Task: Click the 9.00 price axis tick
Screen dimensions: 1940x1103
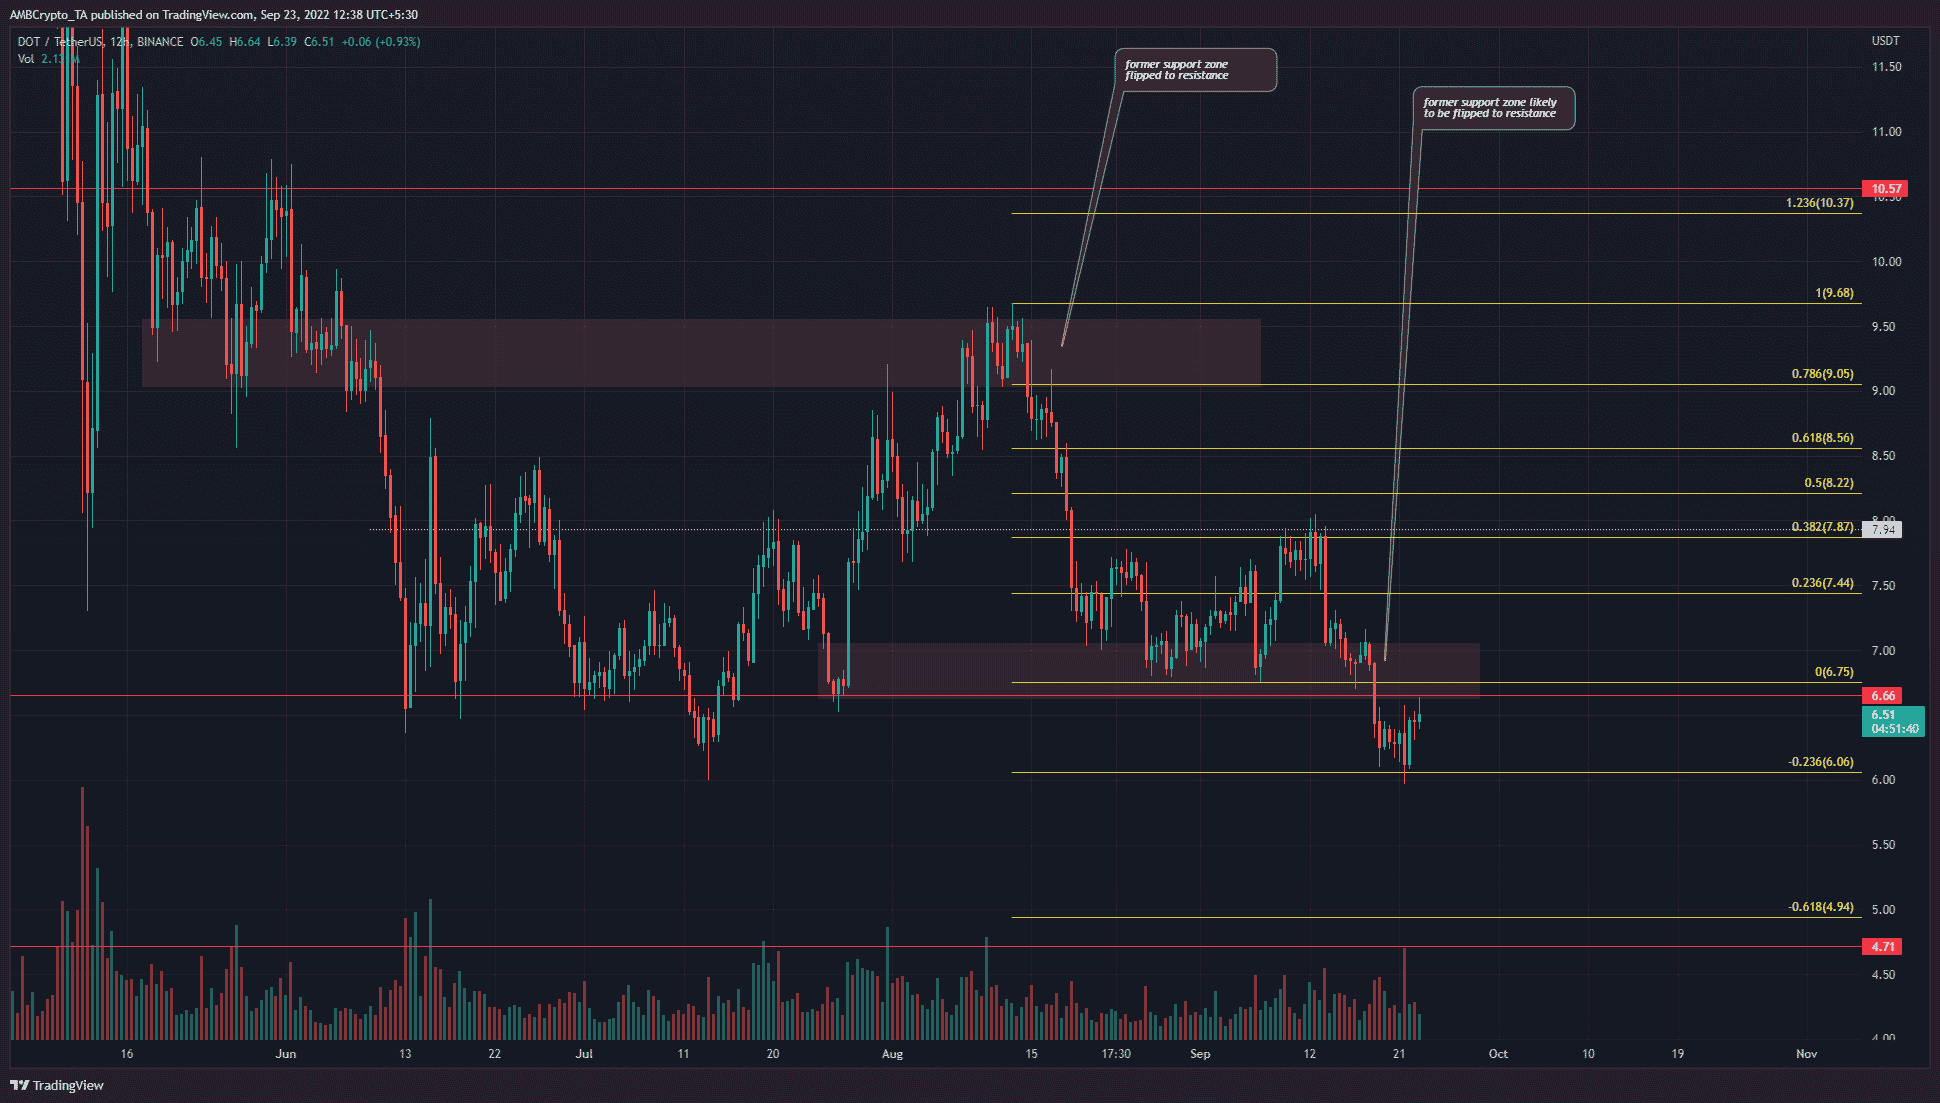Action: [1883, 391]
